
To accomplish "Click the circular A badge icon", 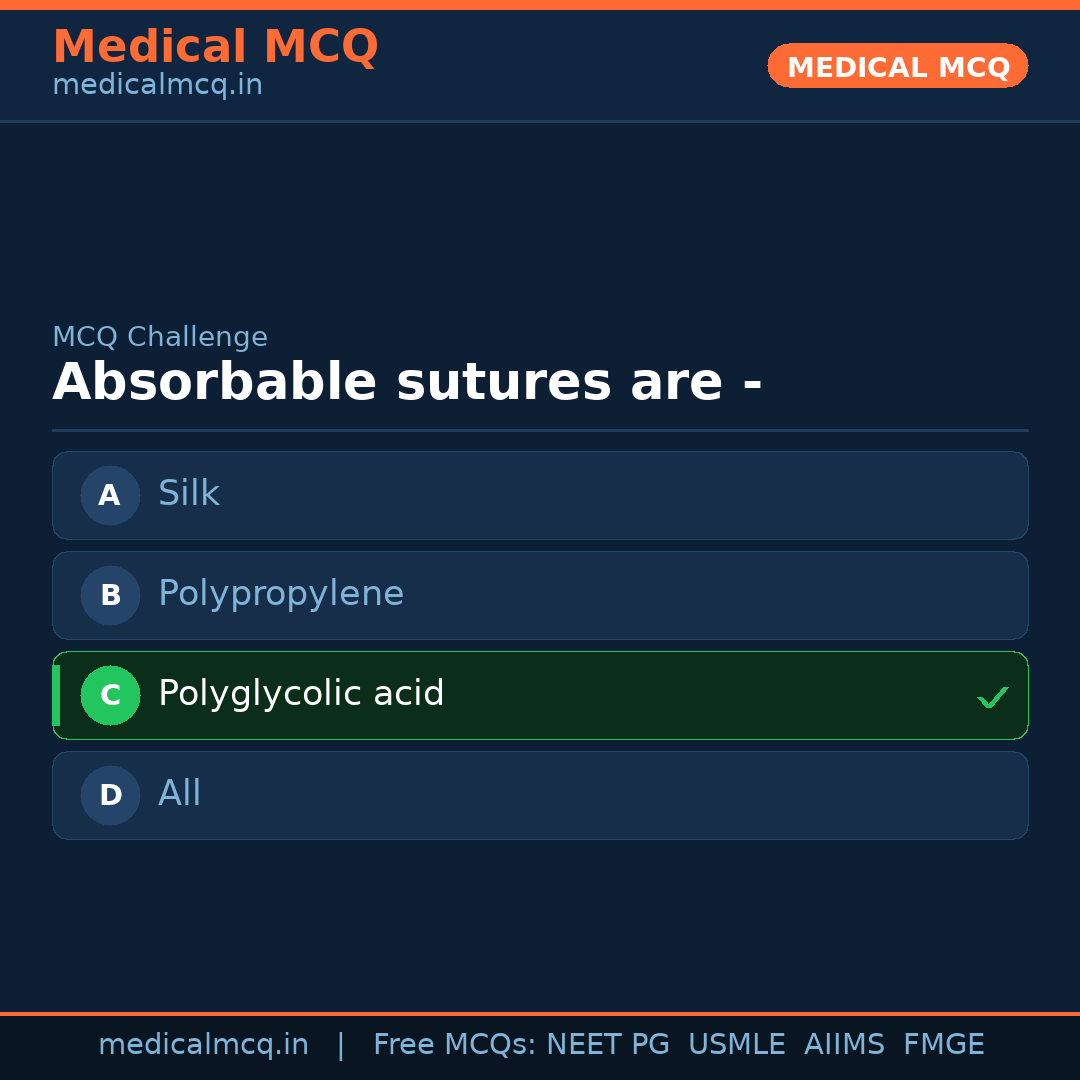I will (110, 495).
